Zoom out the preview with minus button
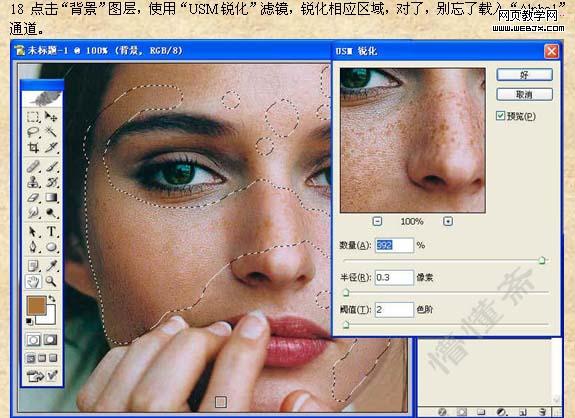 pyautogui.click(x=377, y=221)
